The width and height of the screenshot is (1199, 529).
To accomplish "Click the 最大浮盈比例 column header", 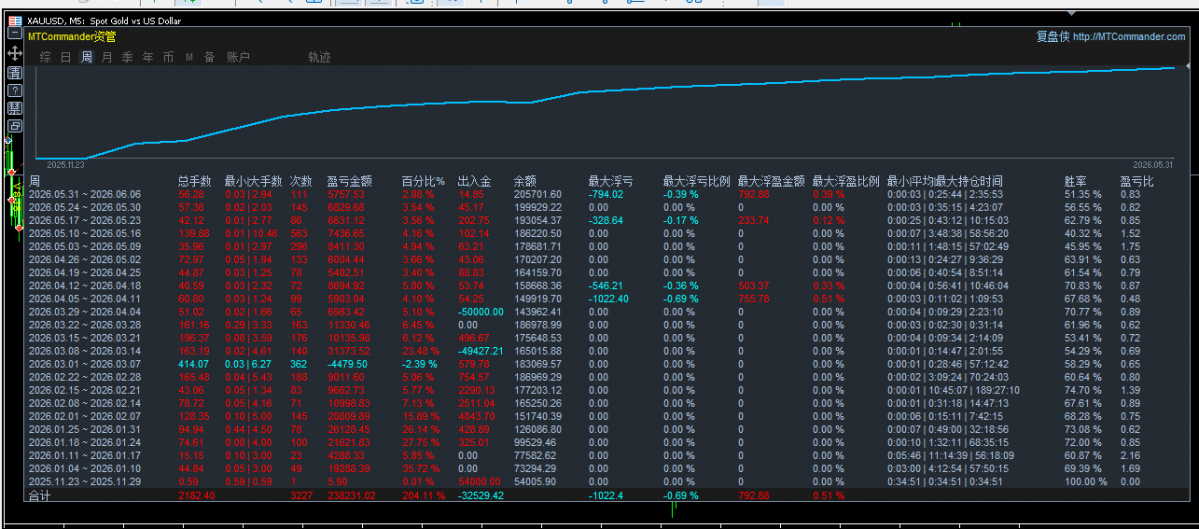I will click(846, 181).
